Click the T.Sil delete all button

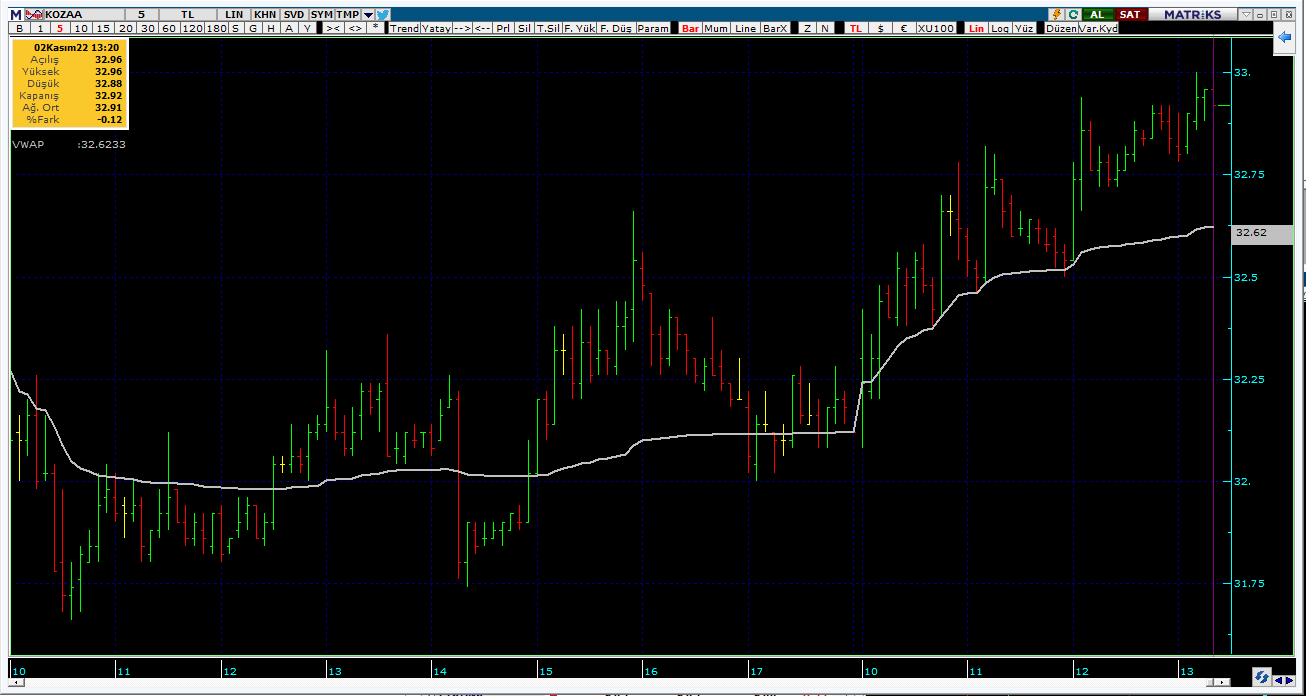click(x=548, y=28)
